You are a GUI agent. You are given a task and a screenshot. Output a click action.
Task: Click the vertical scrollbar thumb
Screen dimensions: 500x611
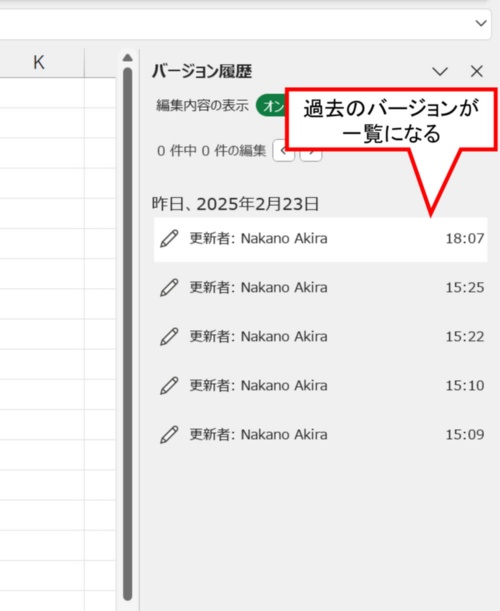[x=127, y=334]
